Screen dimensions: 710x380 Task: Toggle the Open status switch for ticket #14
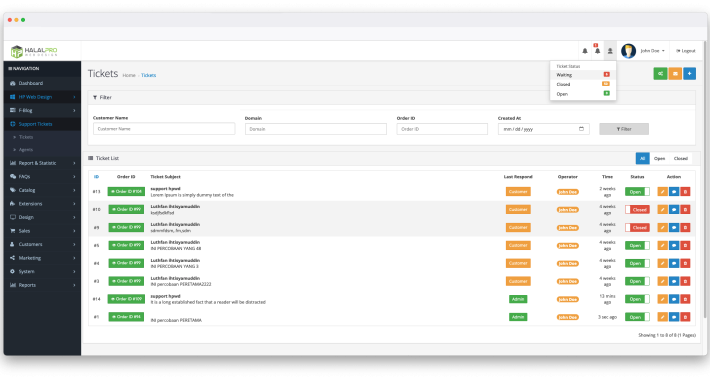[x=637, y=299]
